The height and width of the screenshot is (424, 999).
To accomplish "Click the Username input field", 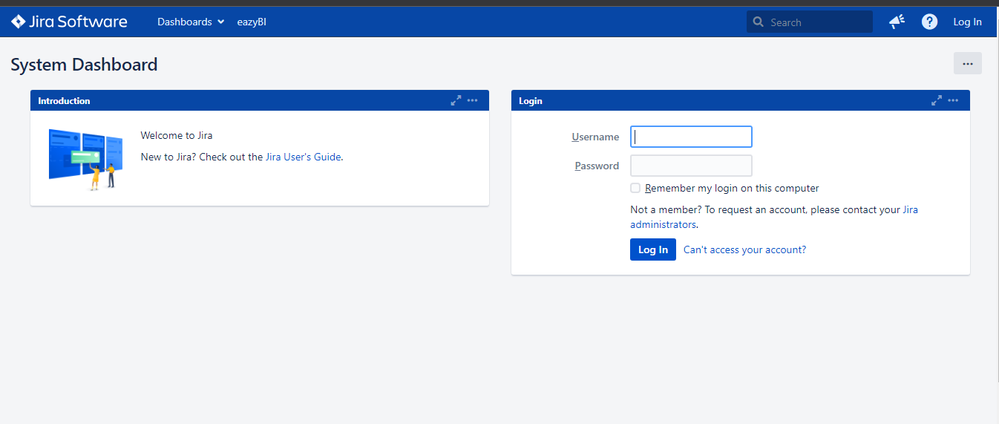I will [x=691, y=136].
